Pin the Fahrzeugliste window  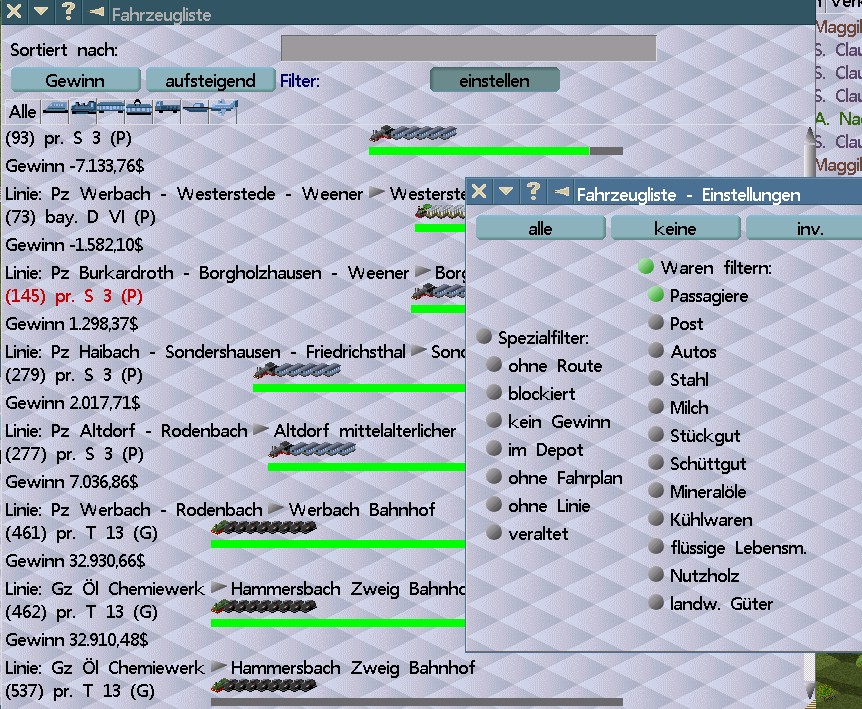click(x=96, y=13)
